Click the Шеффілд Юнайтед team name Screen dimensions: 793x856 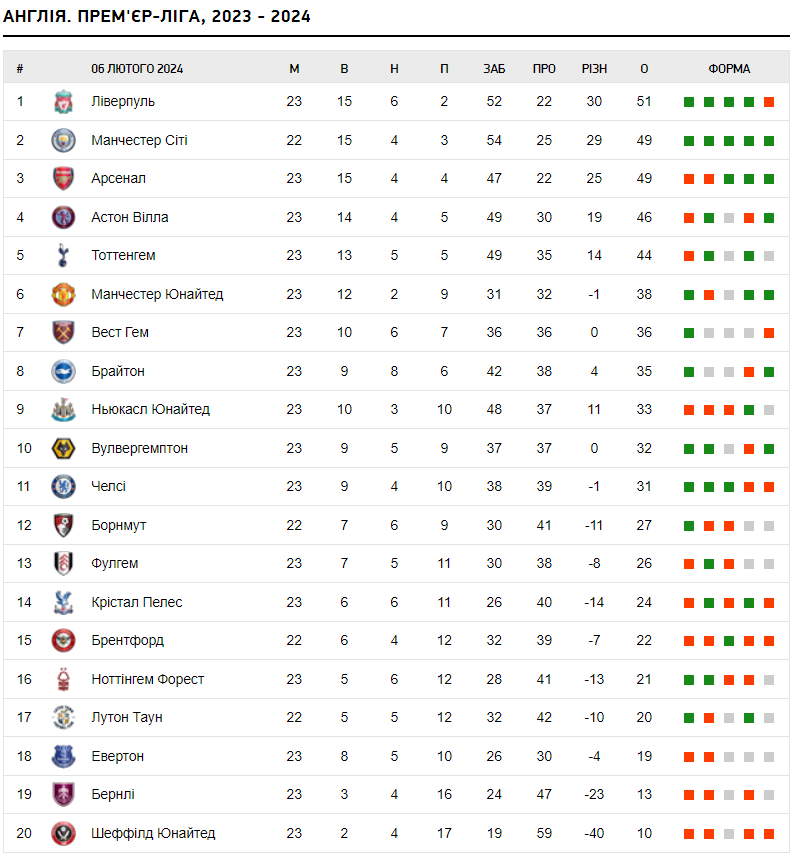coord(153,833)
